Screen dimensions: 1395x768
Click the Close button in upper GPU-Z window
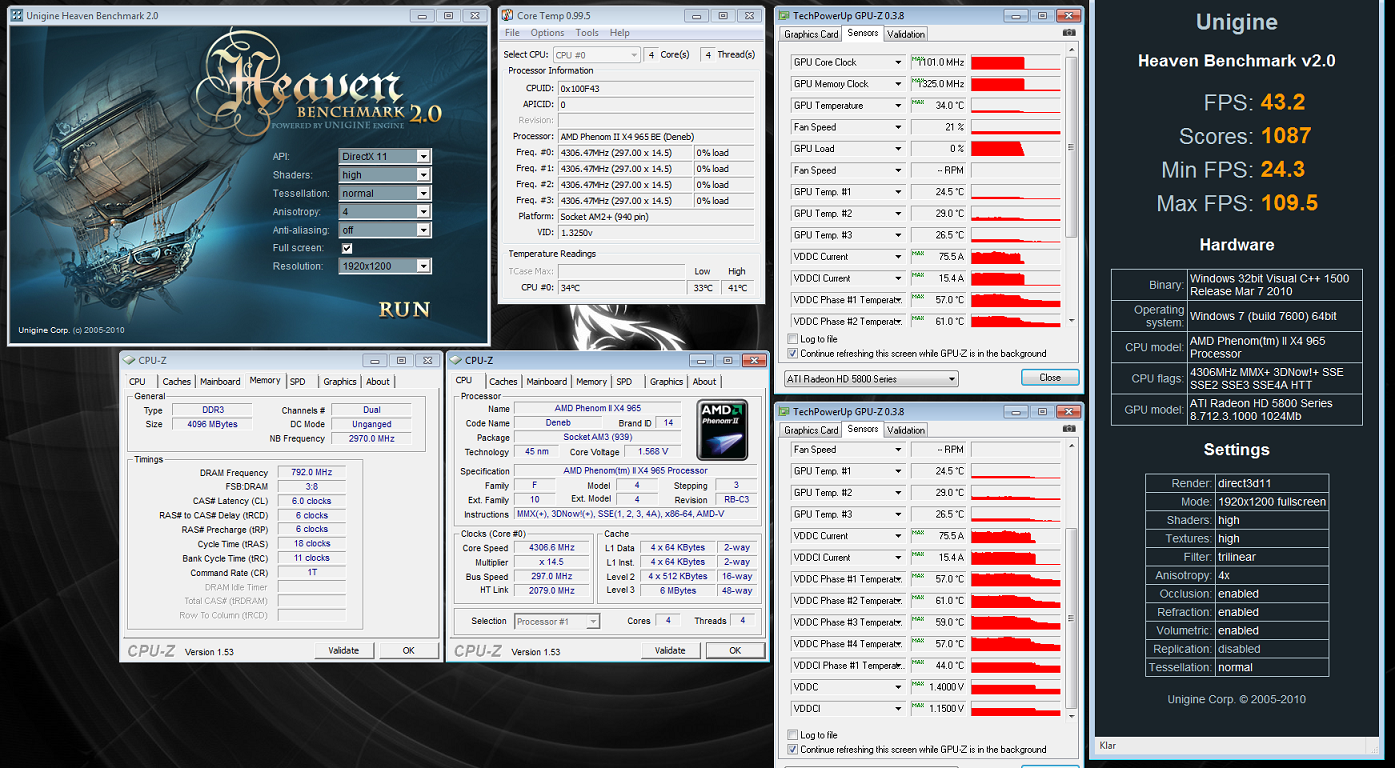click(x=1050, y=378)
